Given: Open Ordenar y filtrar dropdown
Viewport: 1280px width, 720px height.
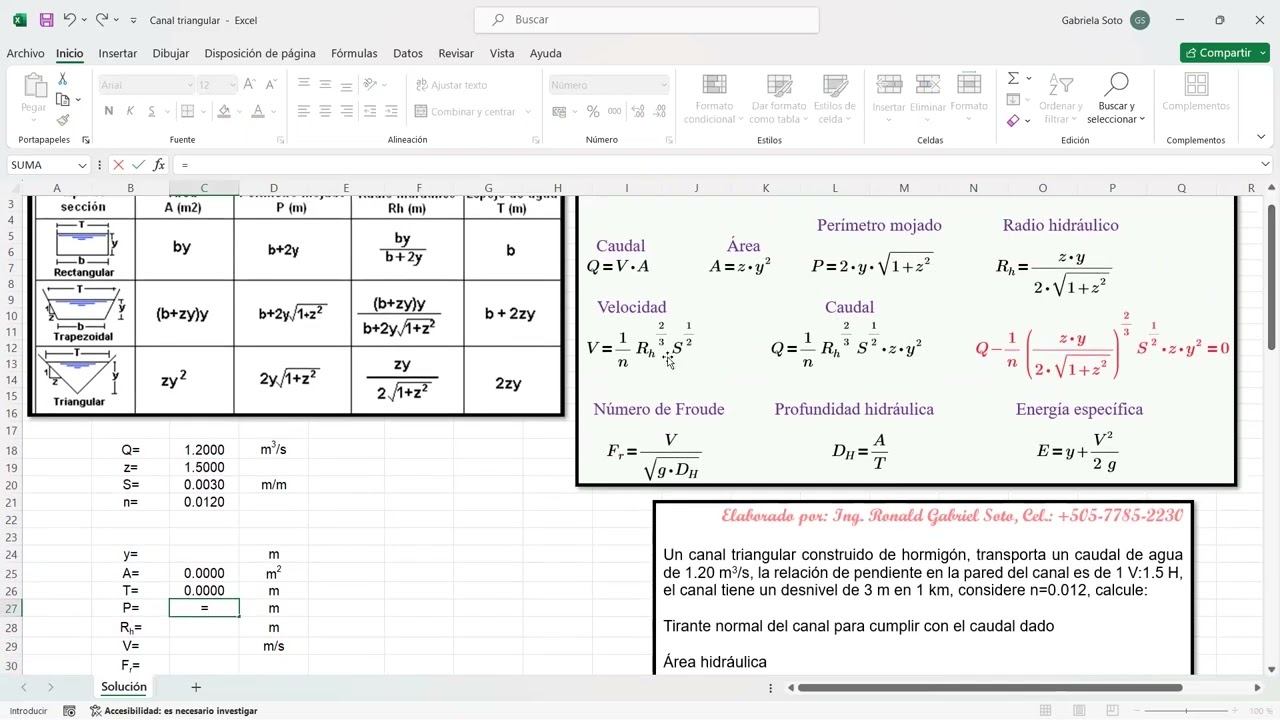Looking at the screenshot, I should pyautogui.click(x=1060, y=98).
